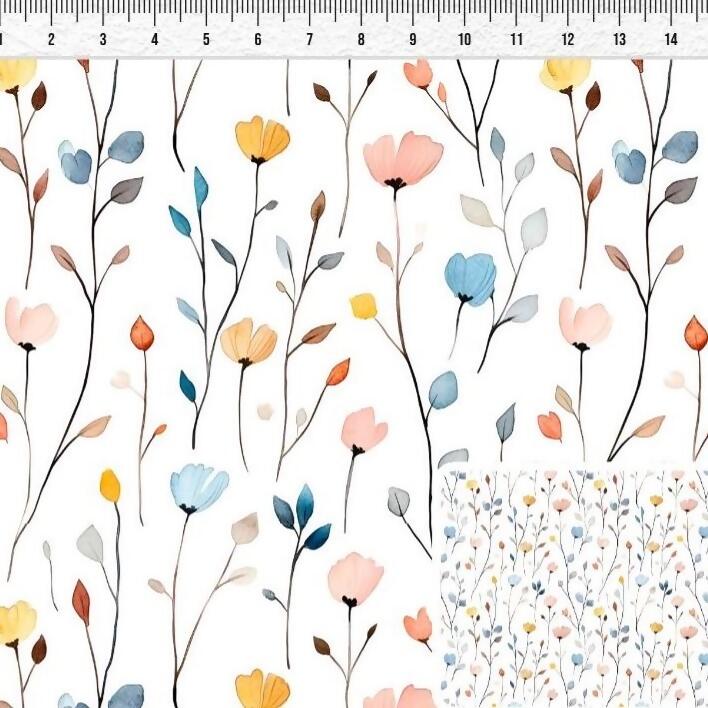This screenshot has width=708, height=708.
Task: Click the ruler number 6
Action: (258, 40)
